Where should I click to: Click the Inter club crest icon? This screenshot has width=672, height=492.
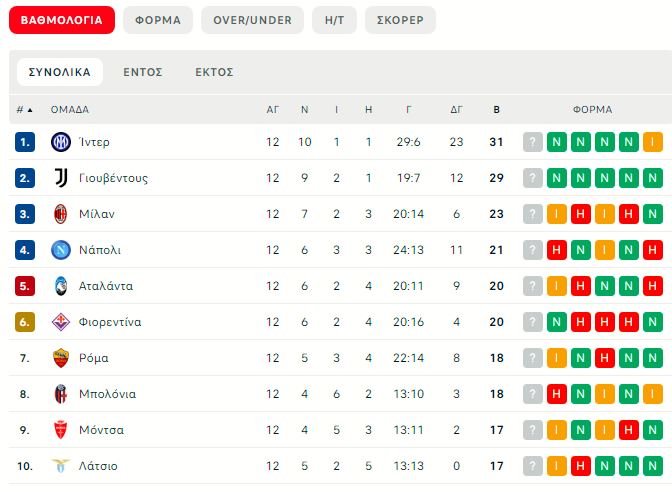[61, 142]
